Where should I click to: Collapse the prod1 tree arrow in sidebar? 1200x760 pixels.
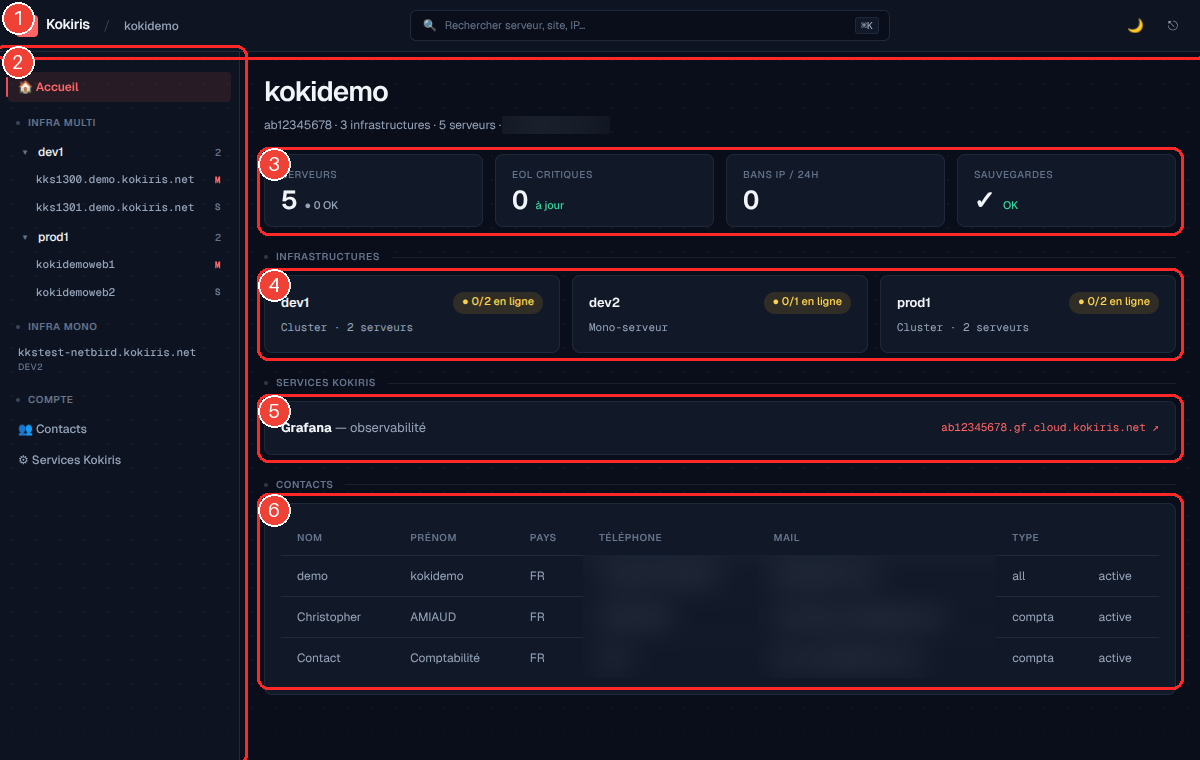[x=25, y=238]
